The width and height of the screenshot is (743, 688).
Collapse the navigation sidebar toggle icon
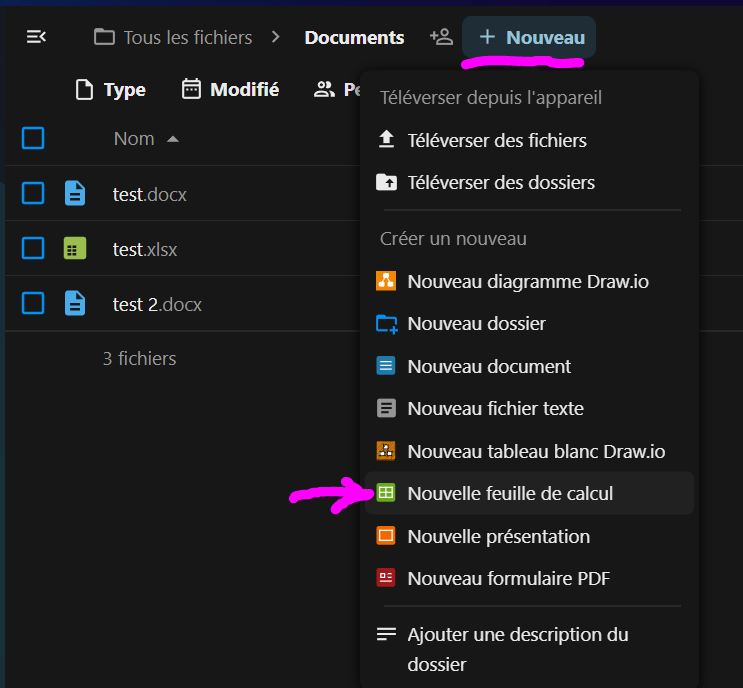click(x=36, y=37)
